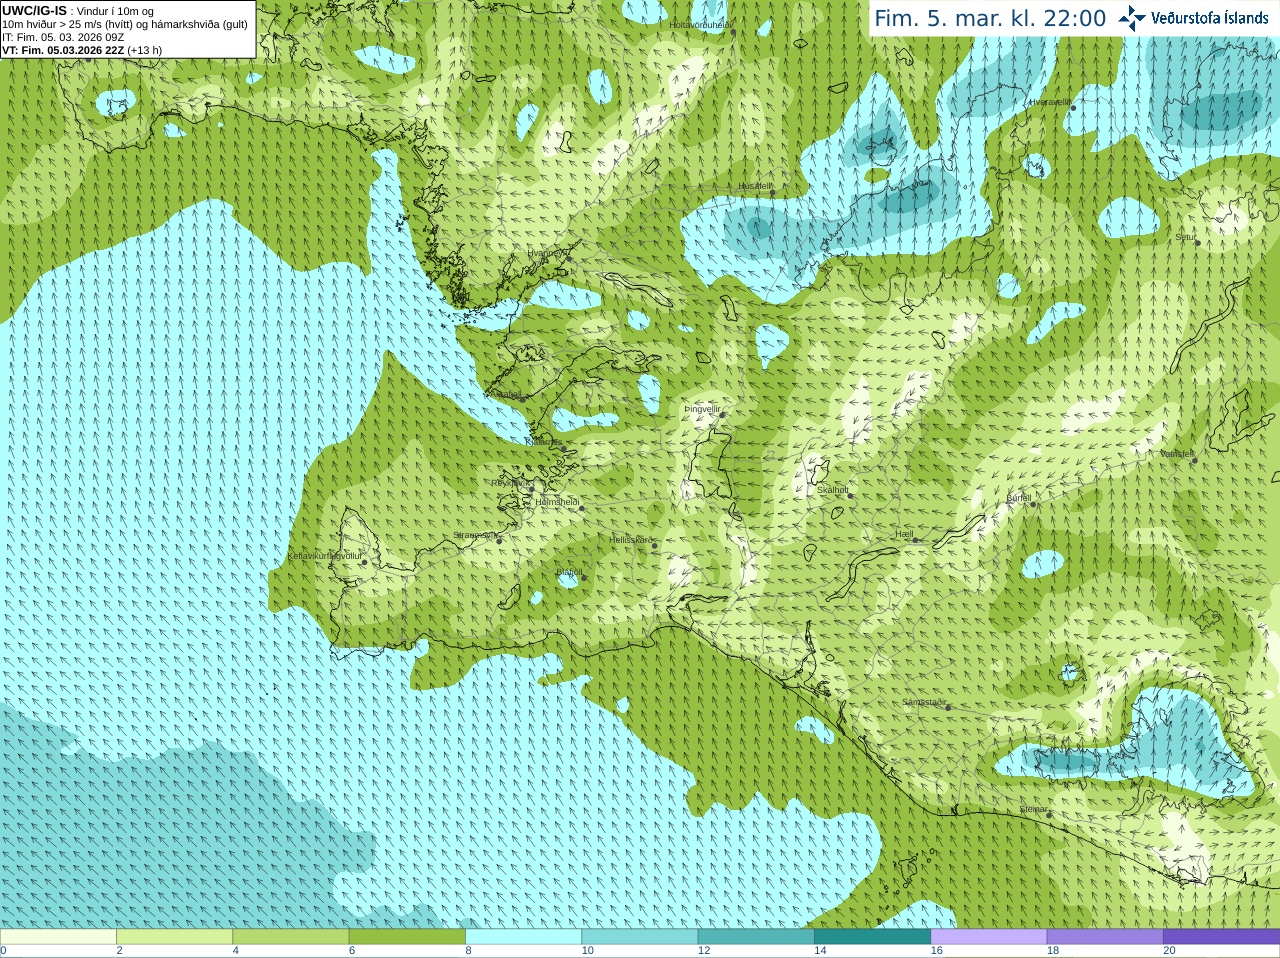
Task: Select the 0–2 m/s pale legend swatch
Action: coord(58,937)
